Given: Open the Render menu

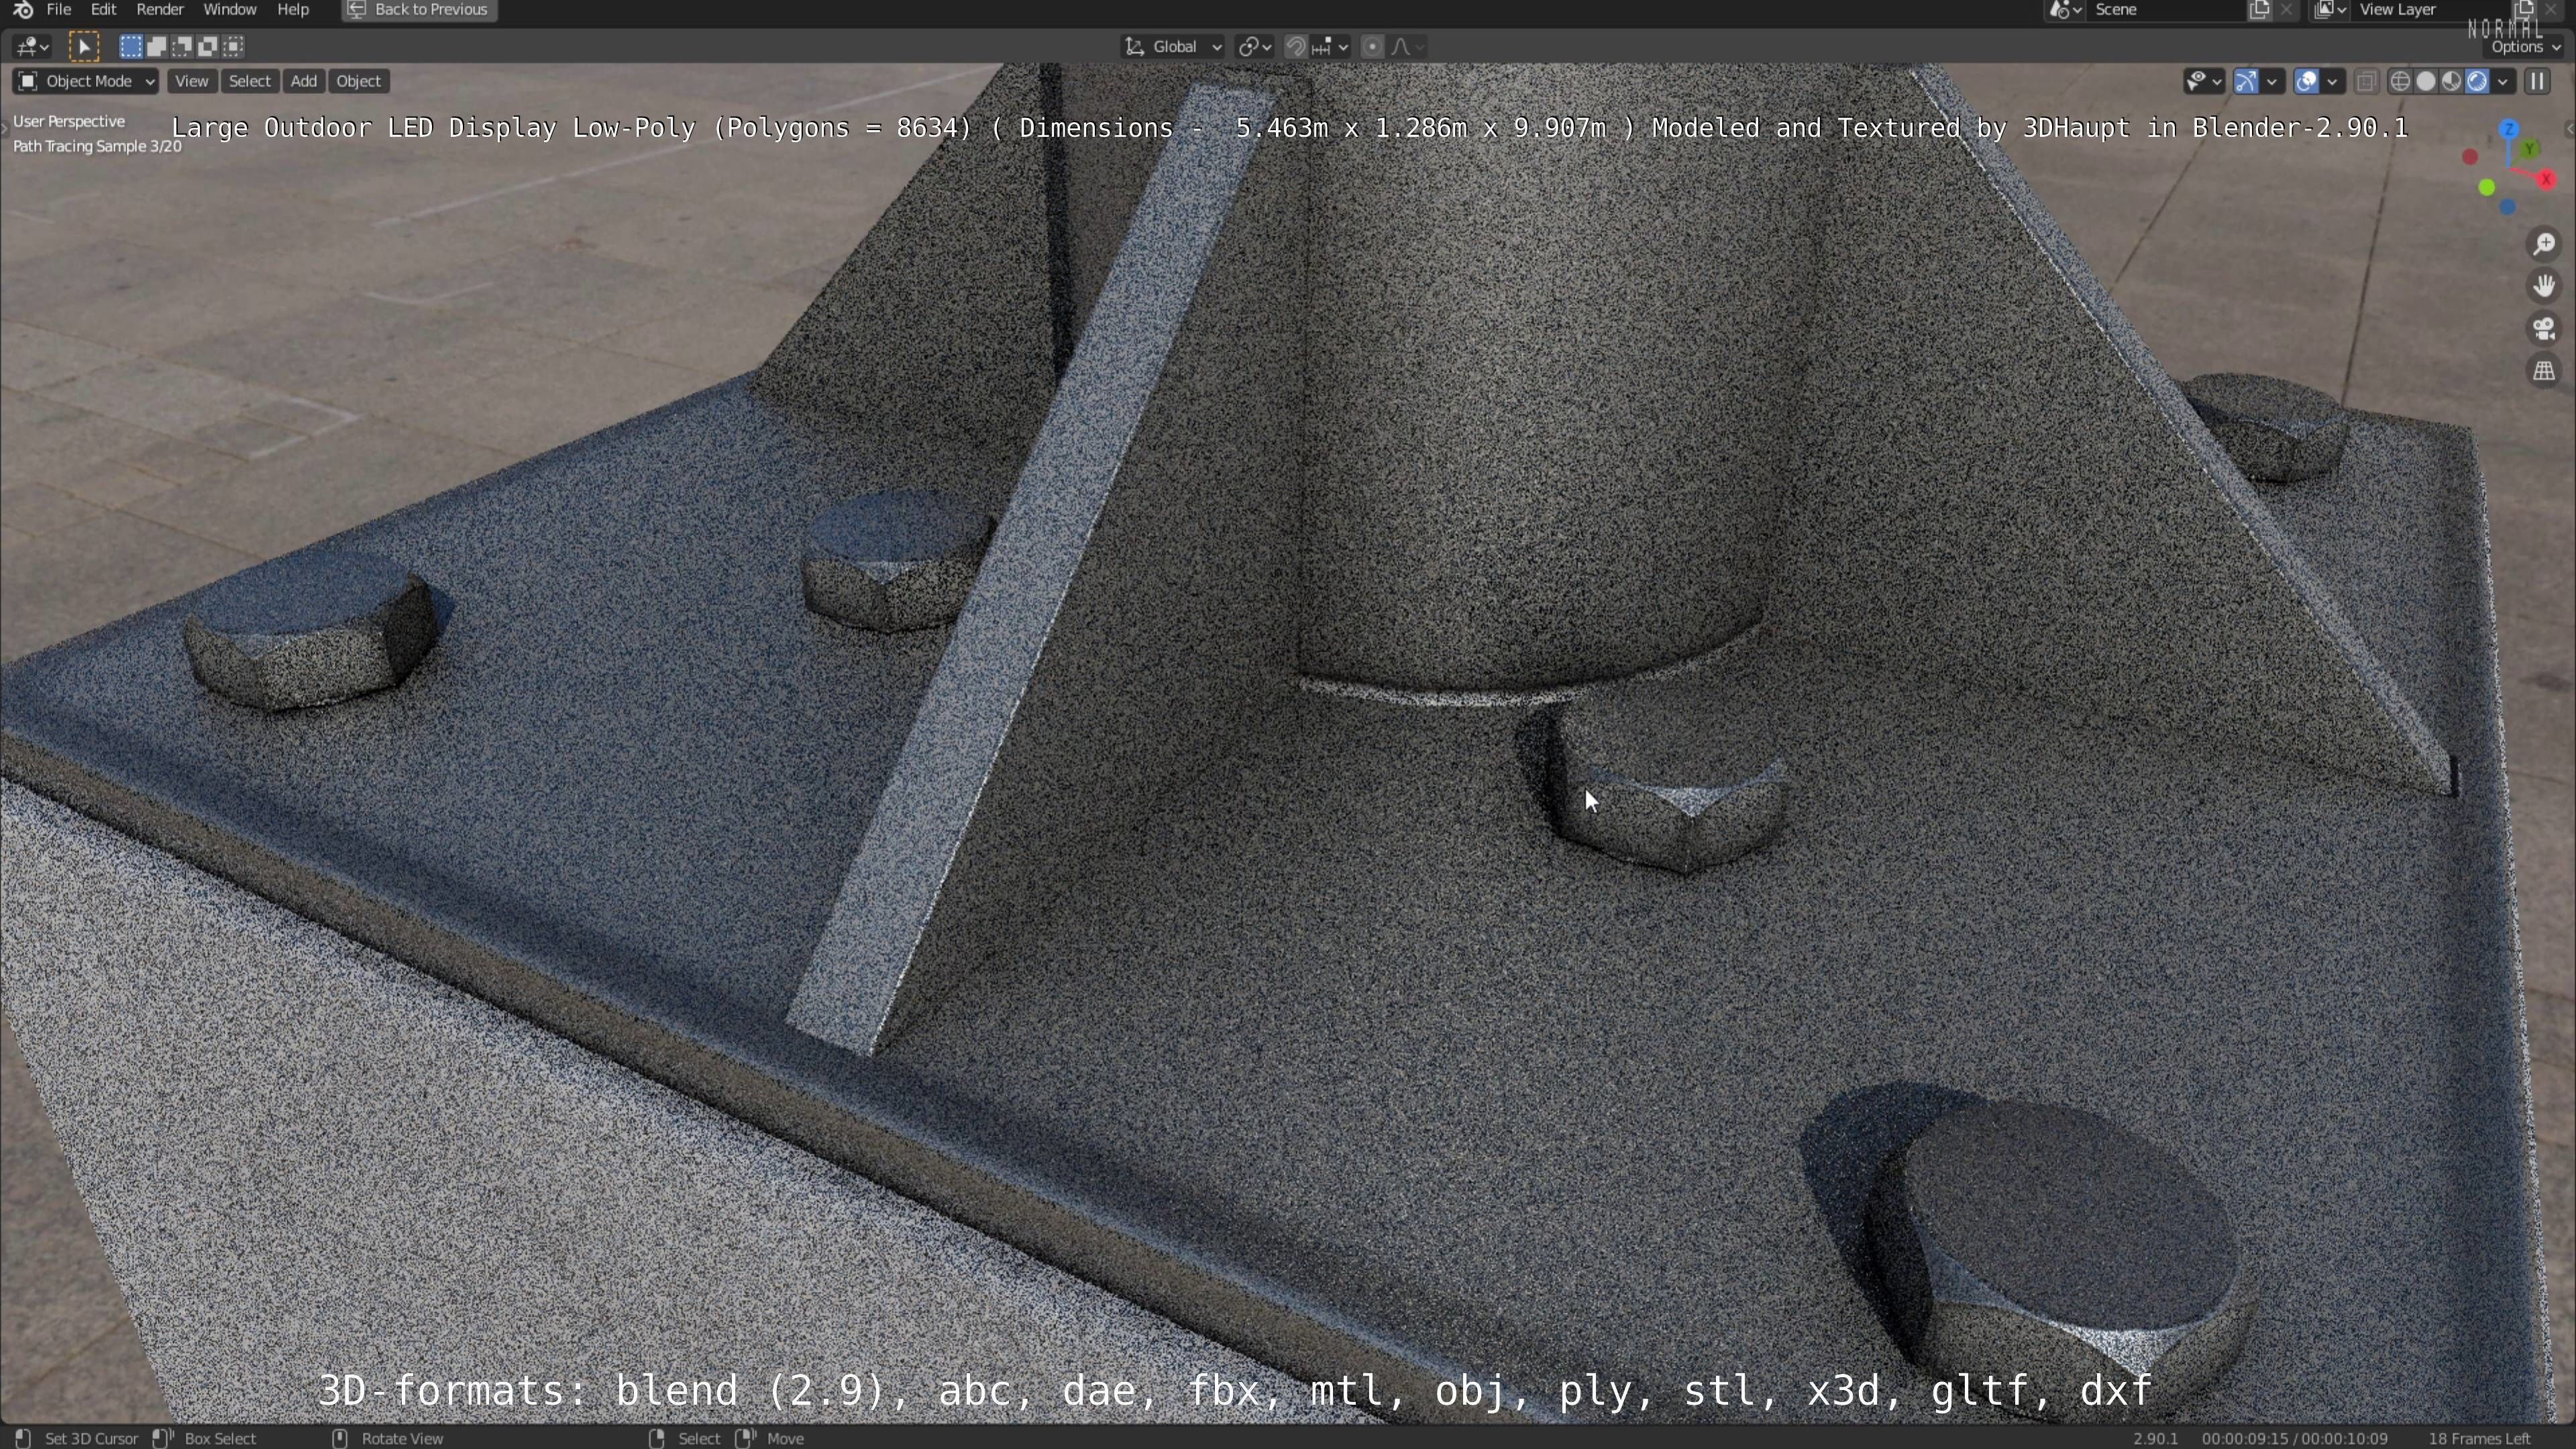Looking at the screenshot, I should click(160, 10).
